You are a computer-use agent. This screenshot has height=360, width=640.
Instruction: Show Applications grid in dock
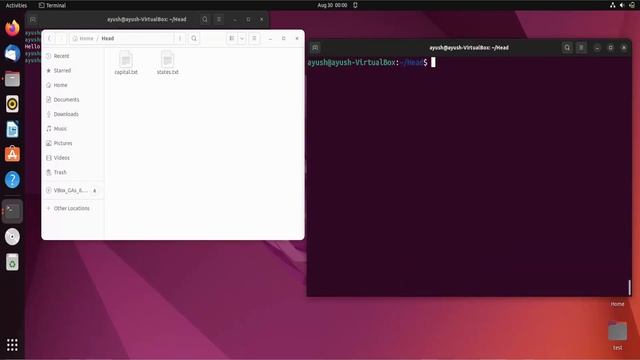[x=12, y=345]
